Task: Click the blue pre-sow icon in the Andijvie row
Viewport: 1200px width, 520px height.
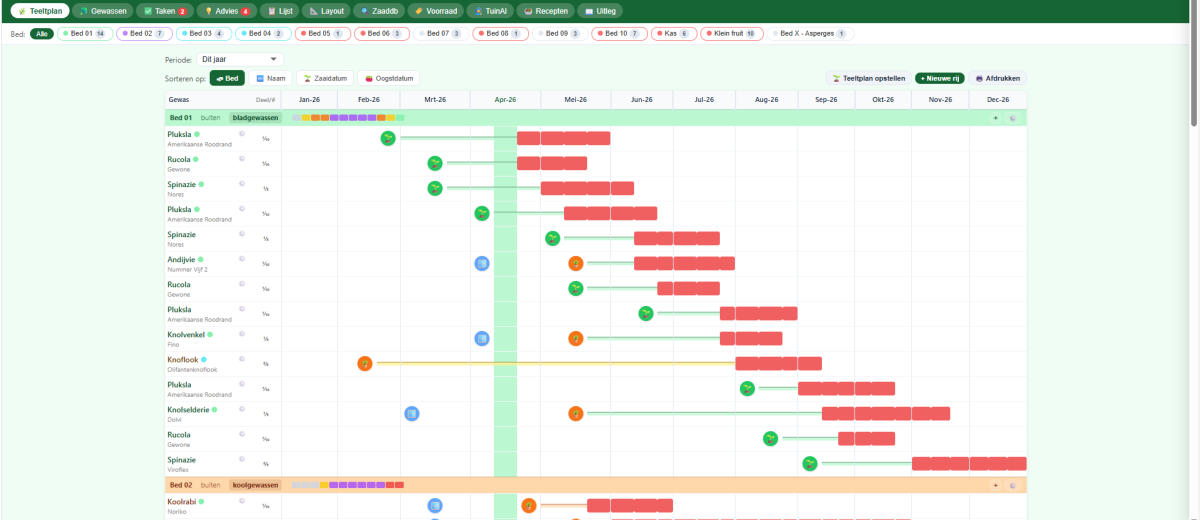Action: pos(482,263)
